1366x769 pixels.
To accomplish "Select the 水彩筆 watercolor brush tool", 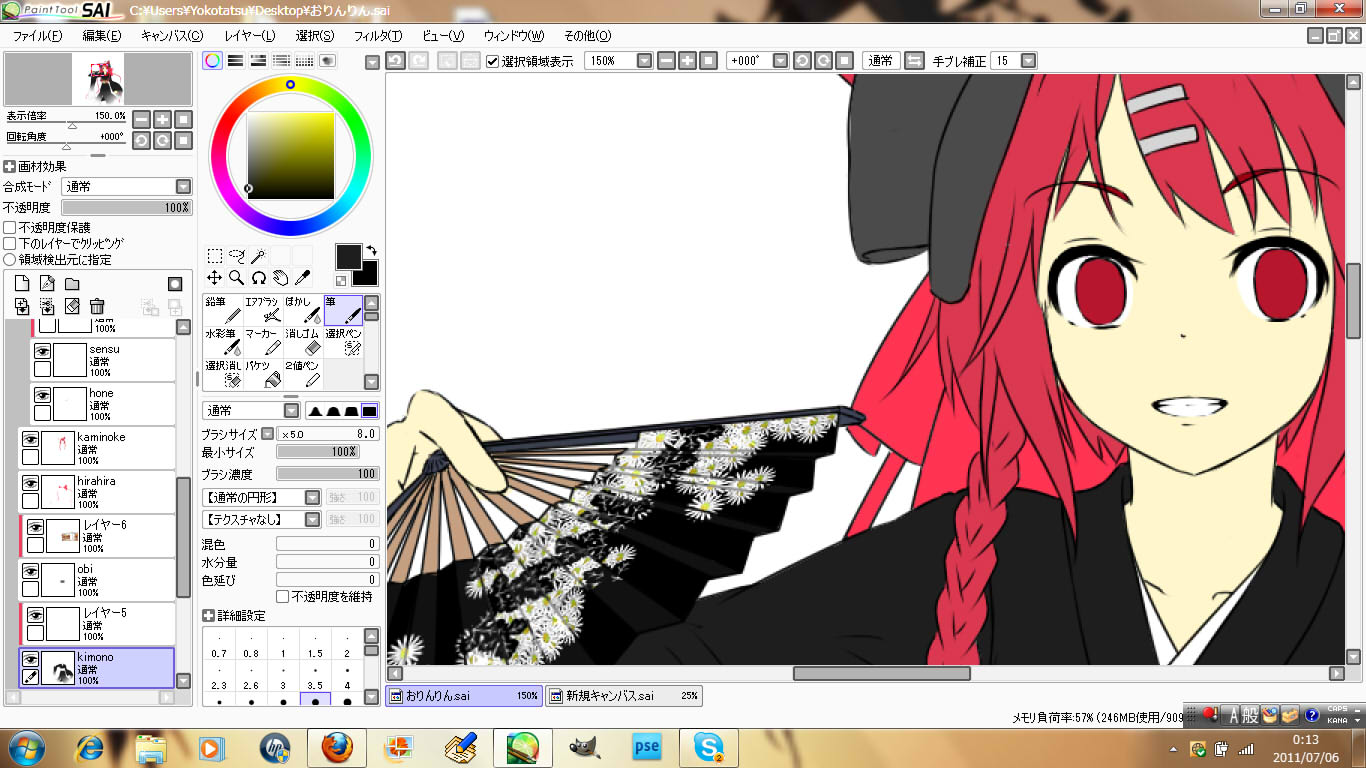I will click(223, 342).
